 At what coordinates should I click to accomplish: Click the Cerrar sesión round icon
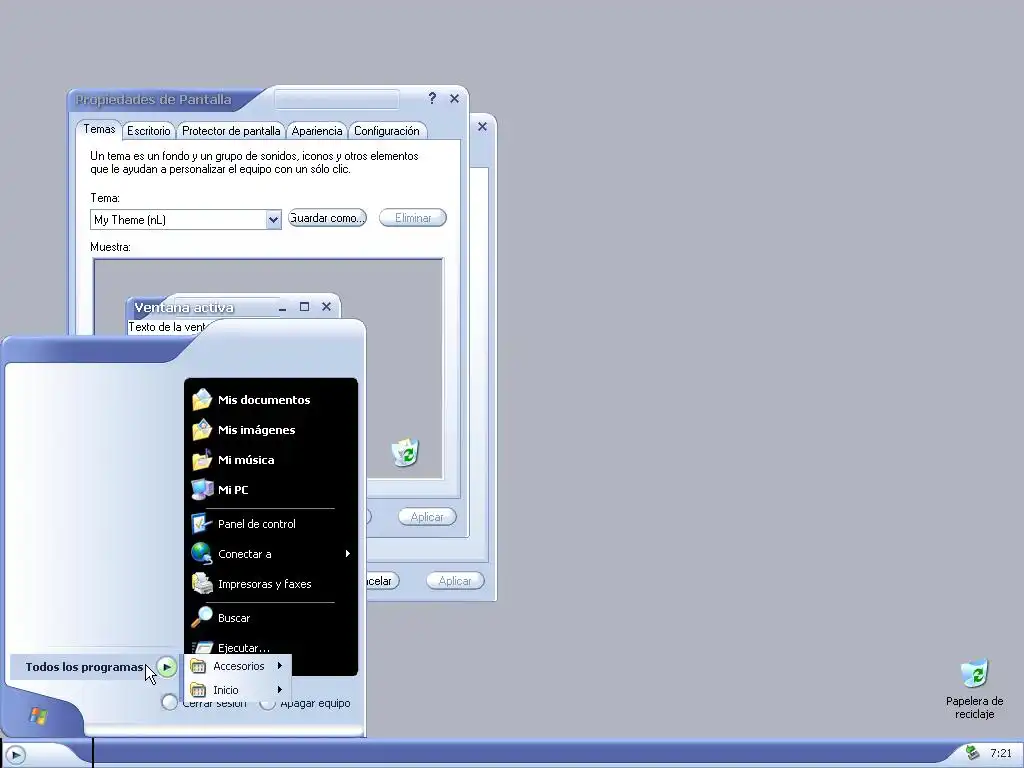click(x=169, y=703)
